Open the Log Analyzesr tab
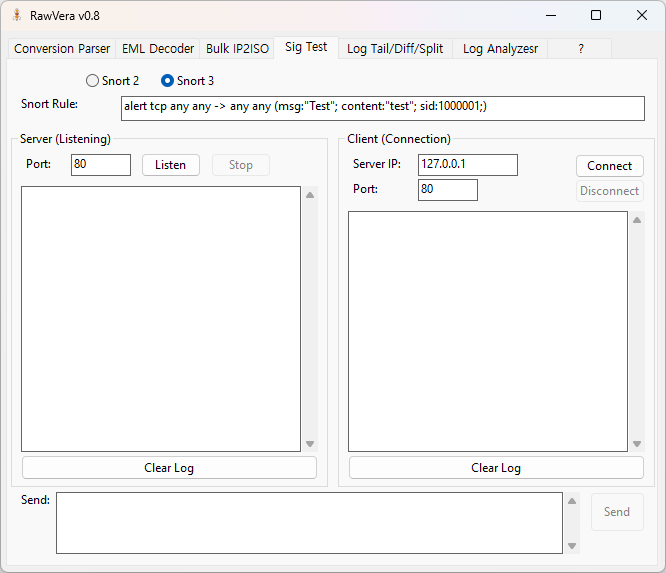Viewport: 666px width, 573px height. pyautogui.click(x=500, y=48)
